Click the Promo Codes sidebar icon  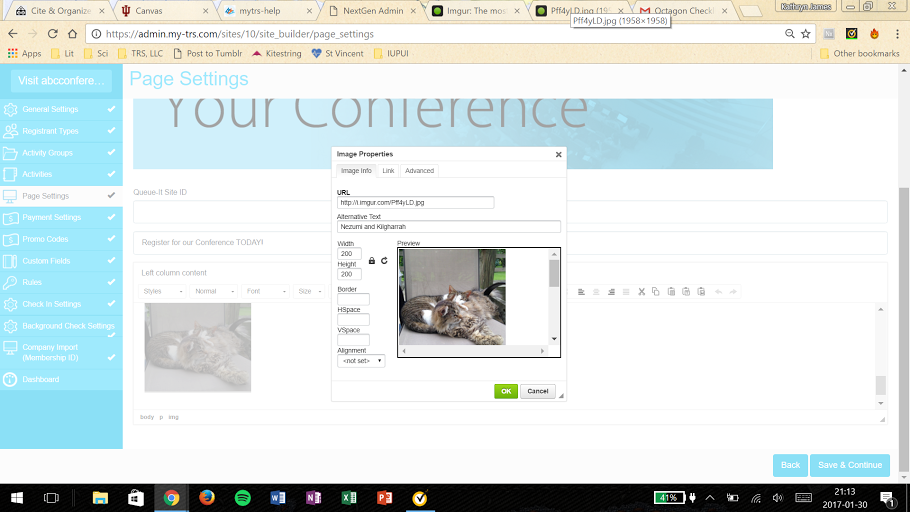point(11,239)
